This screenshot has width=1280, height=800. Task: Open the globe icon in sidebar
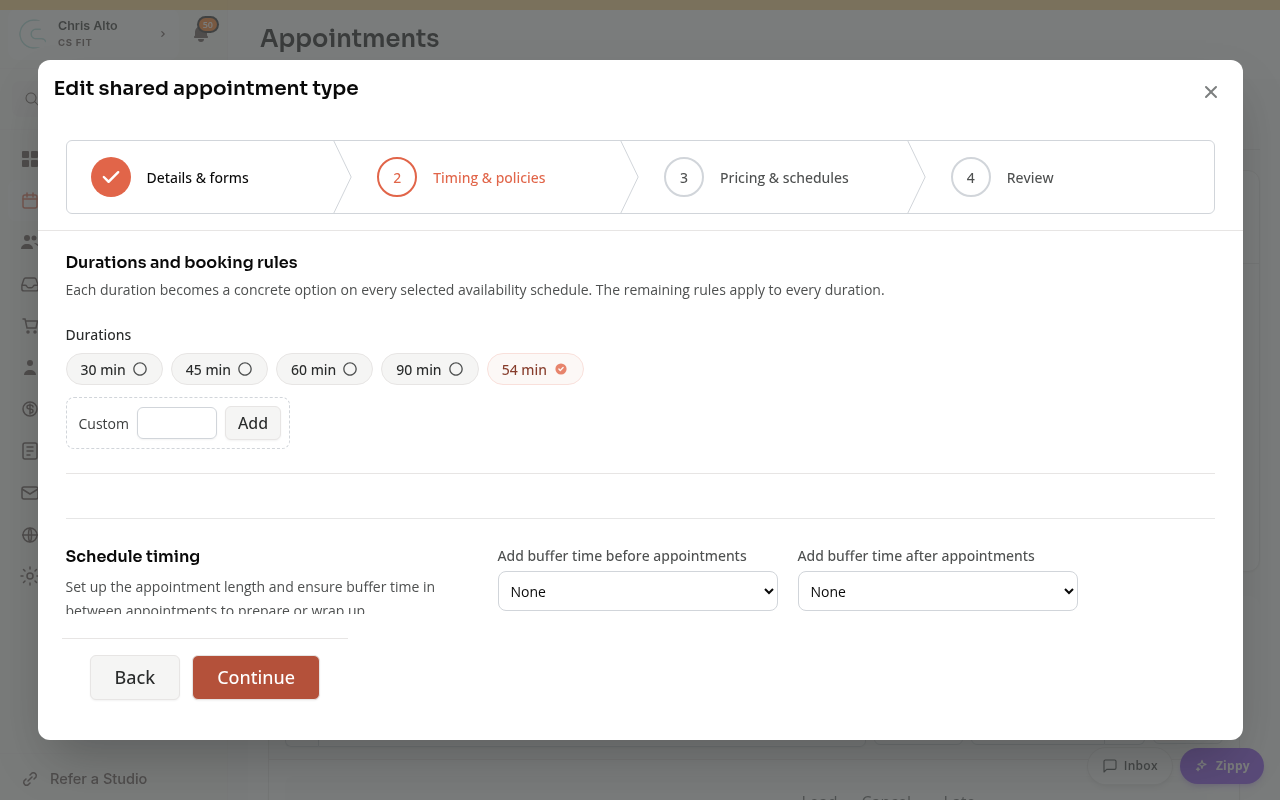(x=30, y=535)
